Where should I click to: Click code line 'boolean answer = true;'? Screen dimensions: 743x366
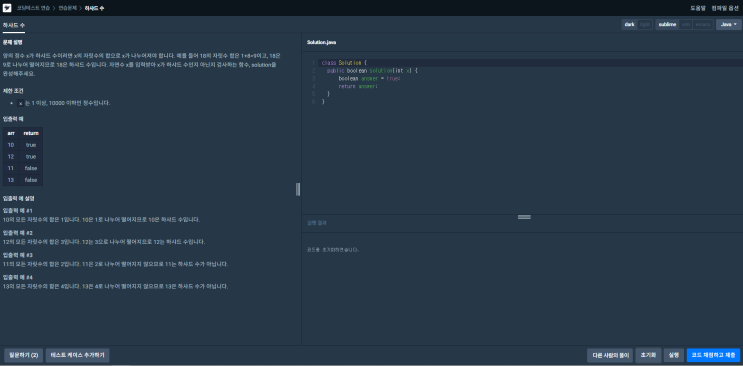pos(369,78)
